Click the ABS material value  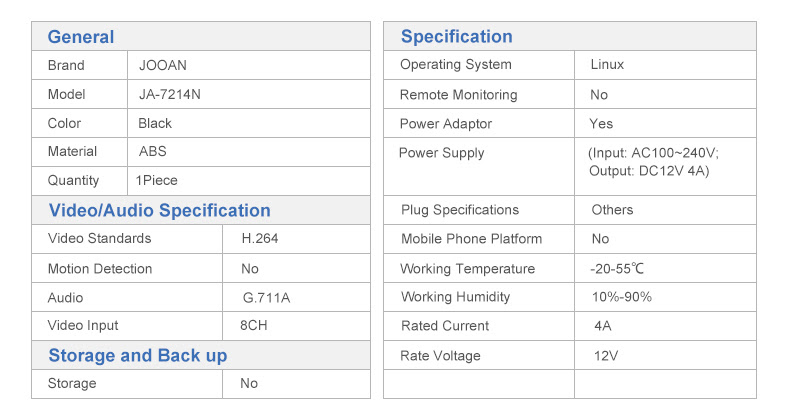(153, 151)
